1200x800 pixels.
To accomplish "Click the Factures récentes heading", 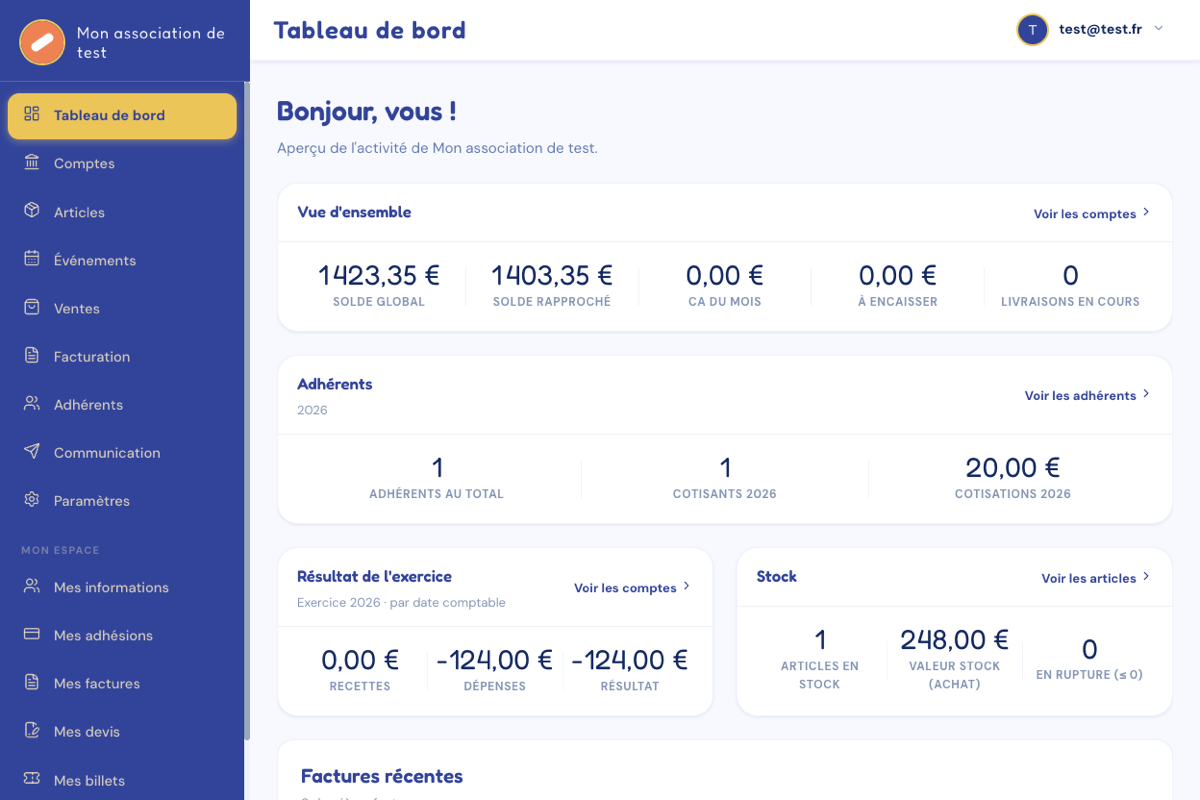I will 382,776.
